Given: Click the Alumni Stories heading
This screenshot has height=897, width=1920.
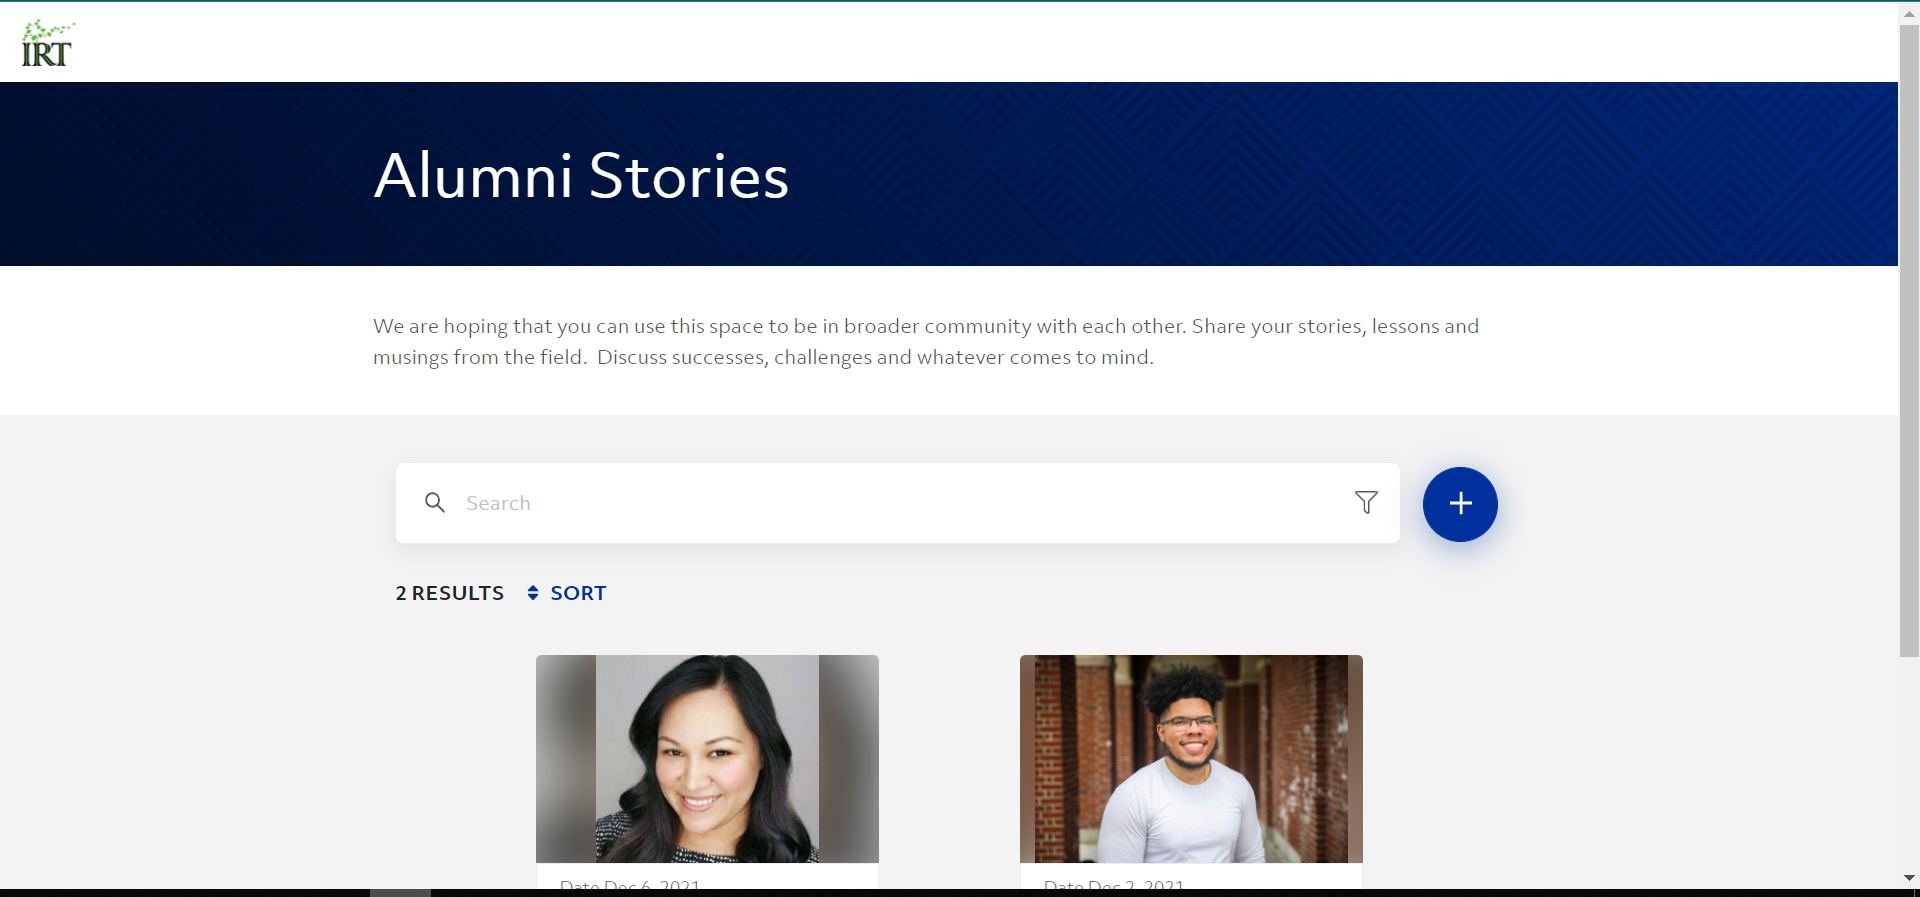Looking at the screenshot, I should coord(581,176).
